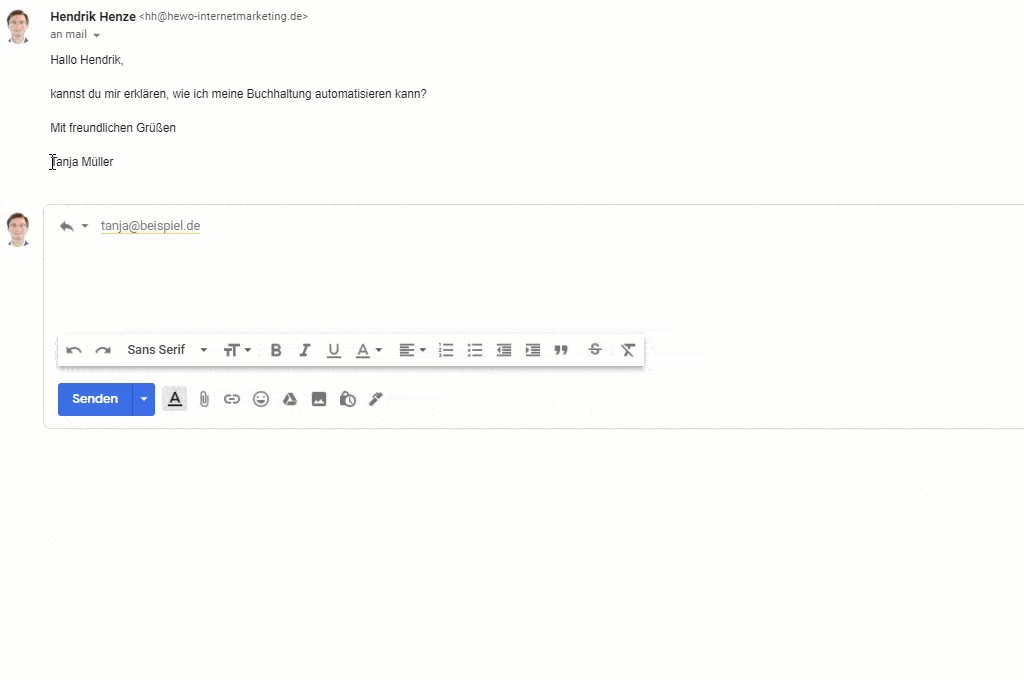Toggle italic formatting
The width and height of the screenshot is (1024, 680).
pyautogui.click(x=304, y=350)
